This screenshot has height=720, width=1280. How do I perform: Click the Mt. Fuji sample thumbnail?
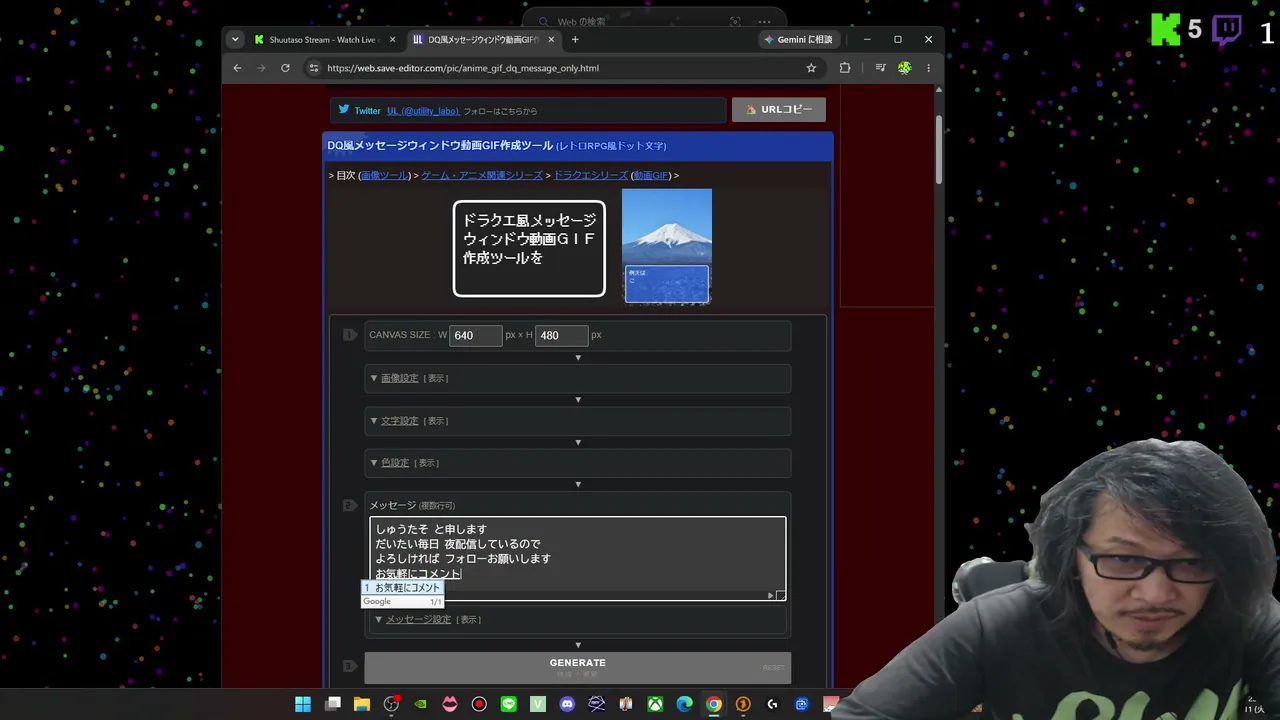(x=667, y=246)
